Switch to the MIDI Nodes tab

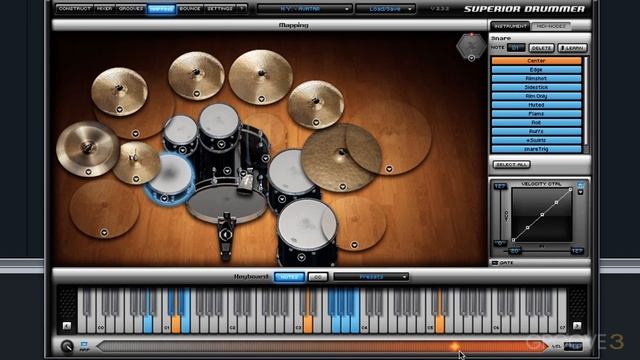(551, 26)
